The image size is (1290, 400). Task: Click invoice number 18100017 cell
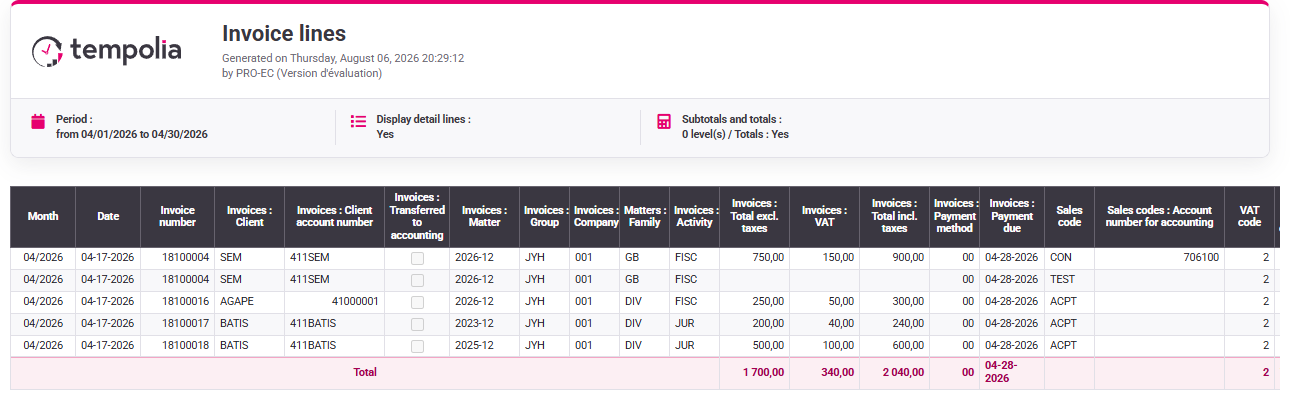pyautogui.click(x=178, y=324)
